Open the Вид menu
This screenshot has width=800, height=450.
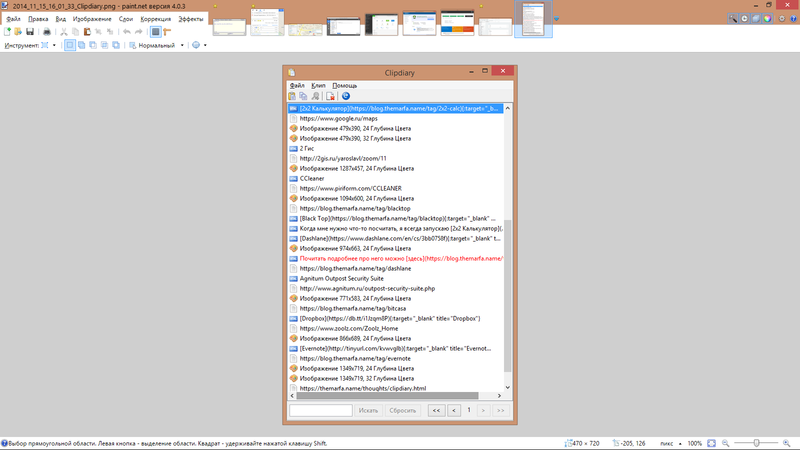(61, 19)
